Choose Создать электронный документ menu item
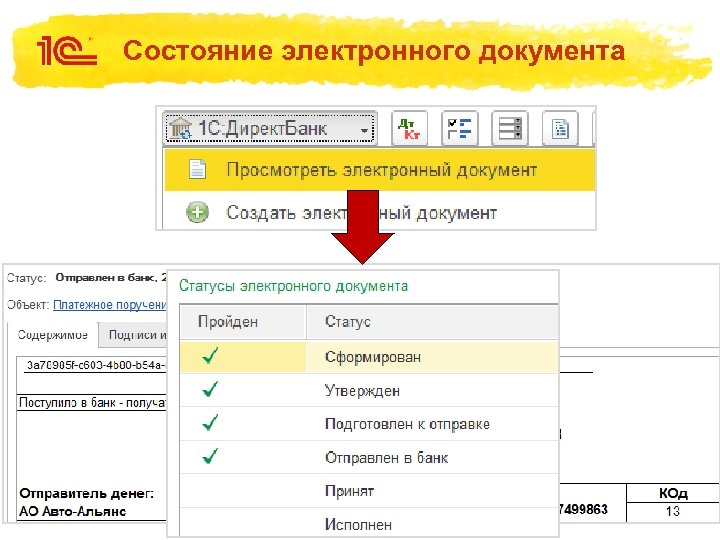 coord(380,213)
